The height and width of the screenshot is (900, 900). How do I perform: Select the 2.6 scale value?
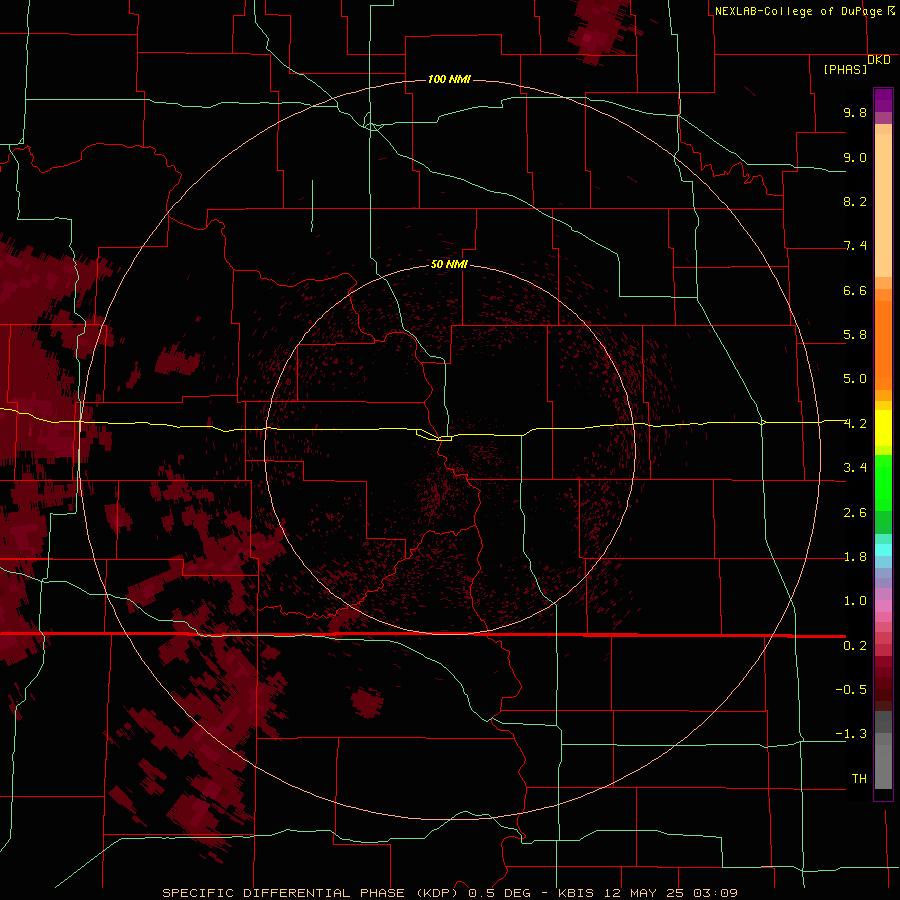tap(855, 513)
